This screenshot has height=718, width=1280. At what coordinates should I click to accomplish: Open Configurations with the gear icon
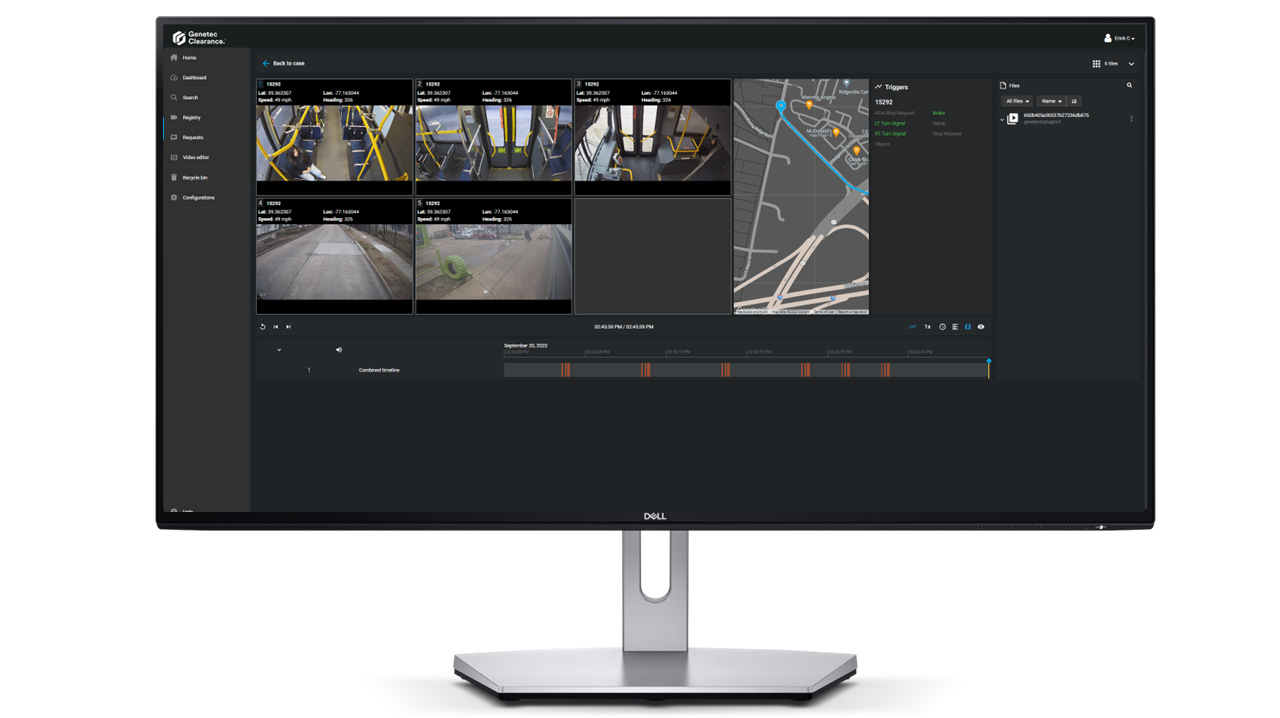tap(200, 197)
